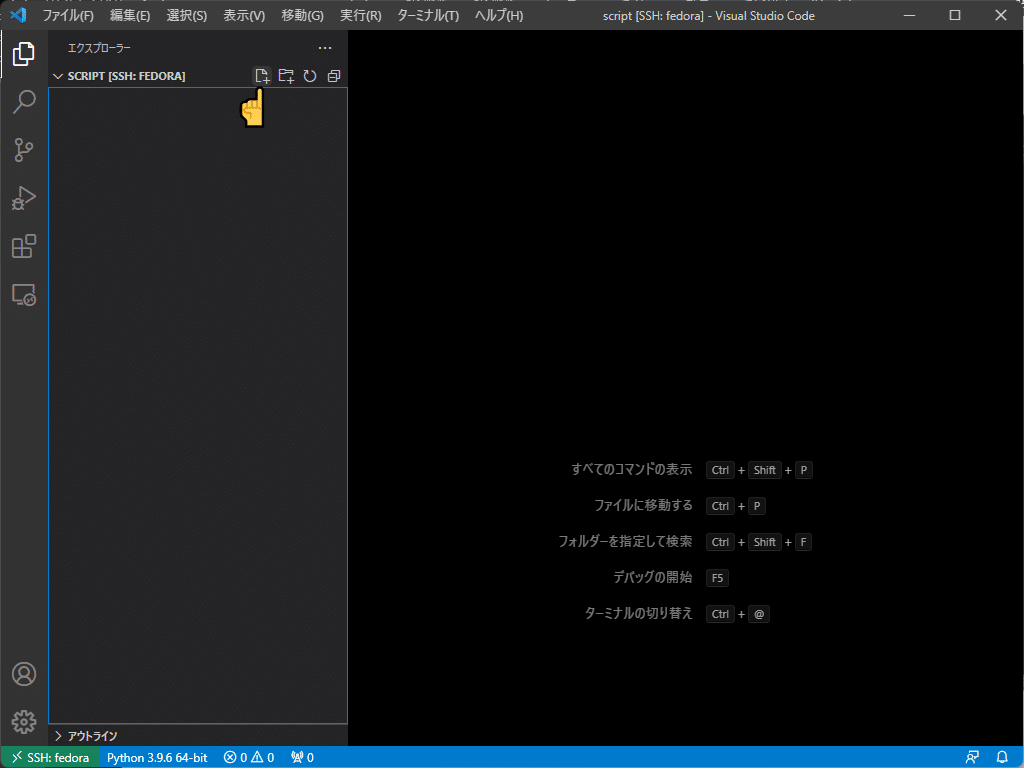Collapse all folders in explorer
The width and height of the screenshot is (1024, 768).
pyautogui.click(x=334, y=76)
